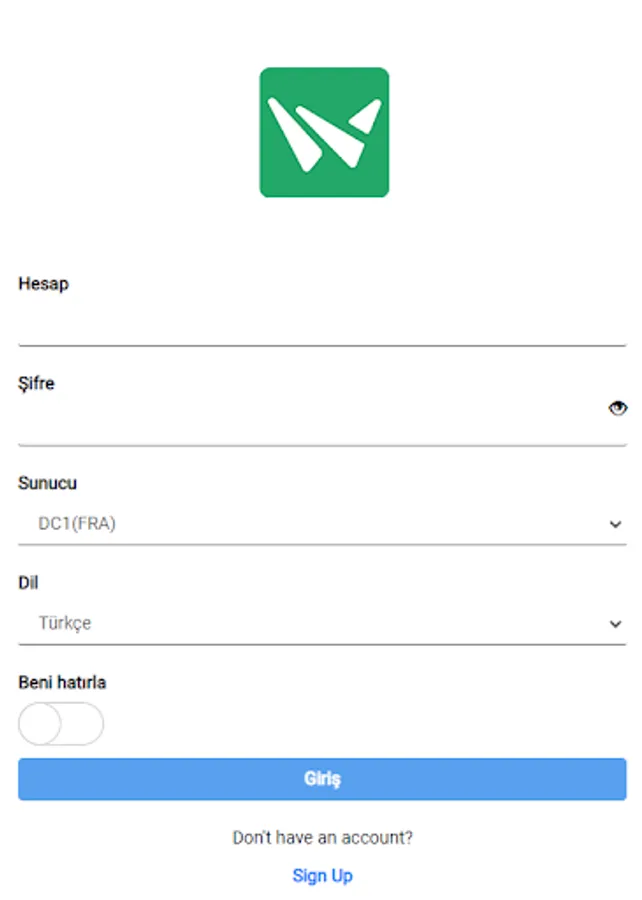Open the Sunucu DC1(FRA) dropdown

tap(322, 523)
